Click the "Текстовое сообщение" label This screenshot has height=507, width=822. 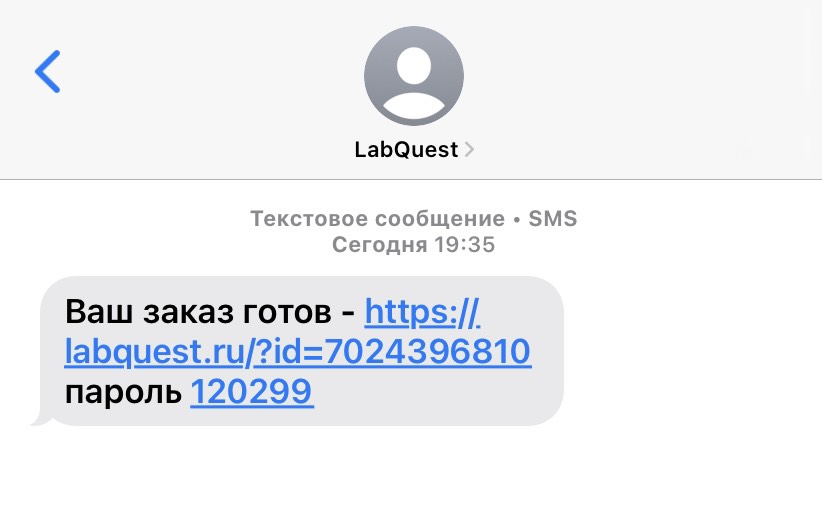coord(377,219)
